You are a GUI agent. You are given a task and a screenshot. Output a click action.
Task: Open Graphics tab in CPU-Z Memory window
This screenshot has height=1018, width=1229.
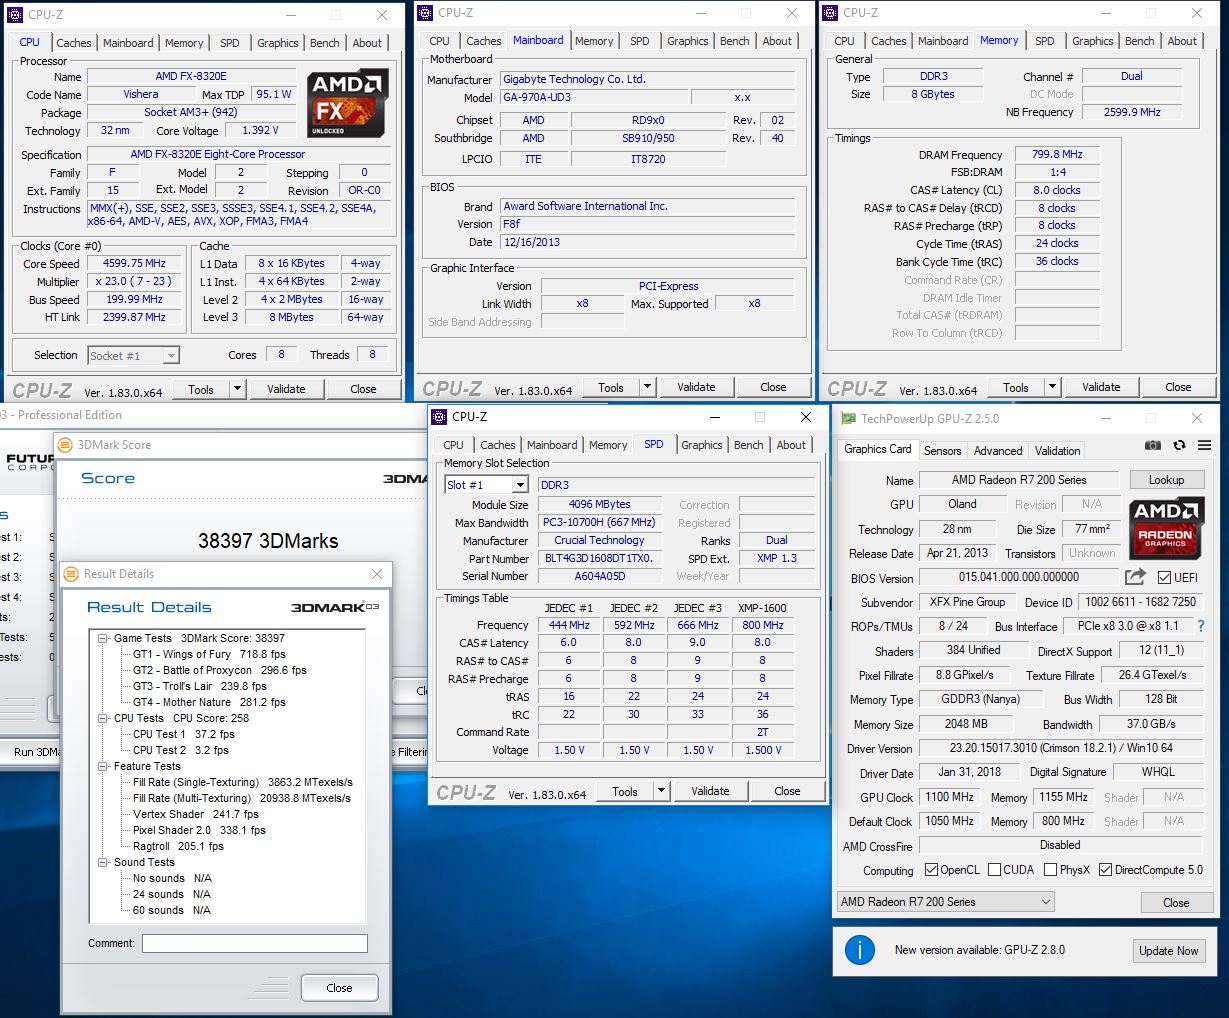(x=1092, y=41)
